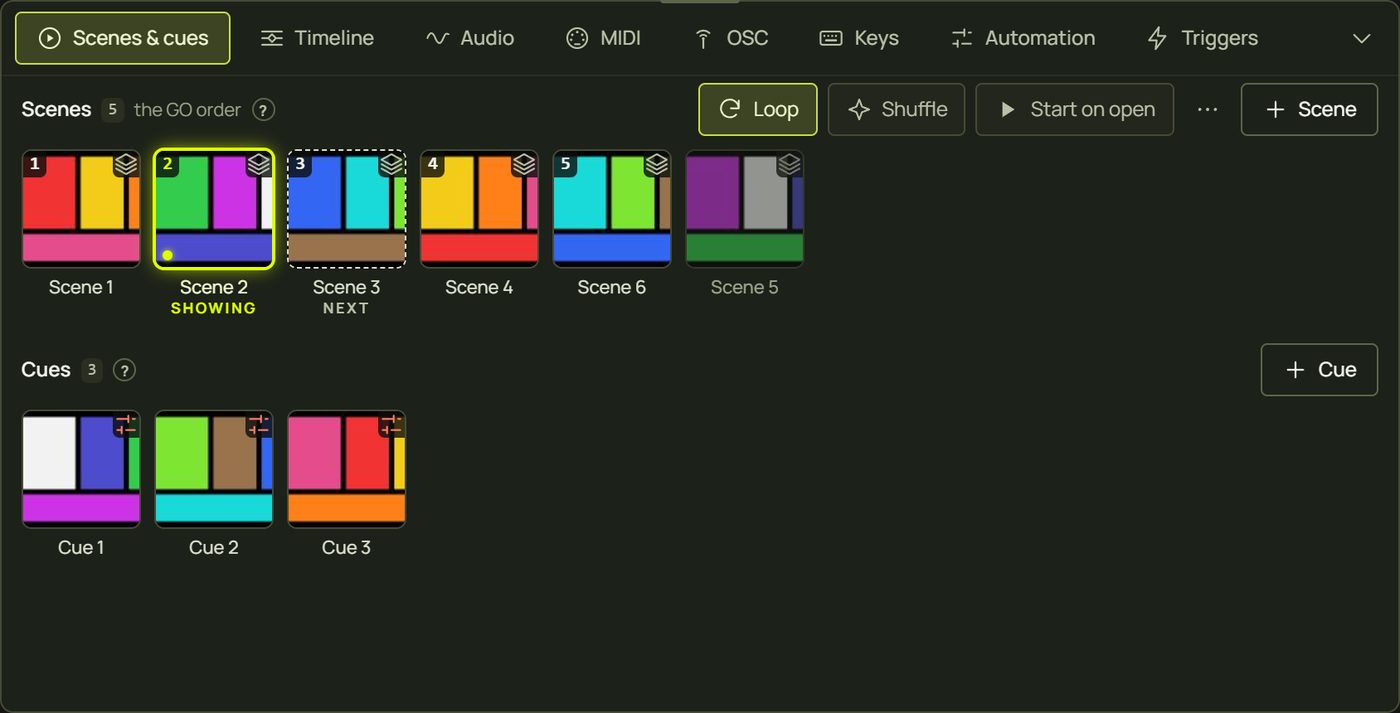The width and height of the screenshot is (1400, 713).
Task: Switch to the MIDI tab
Action: pyautogui.click(x=603, y=38)
